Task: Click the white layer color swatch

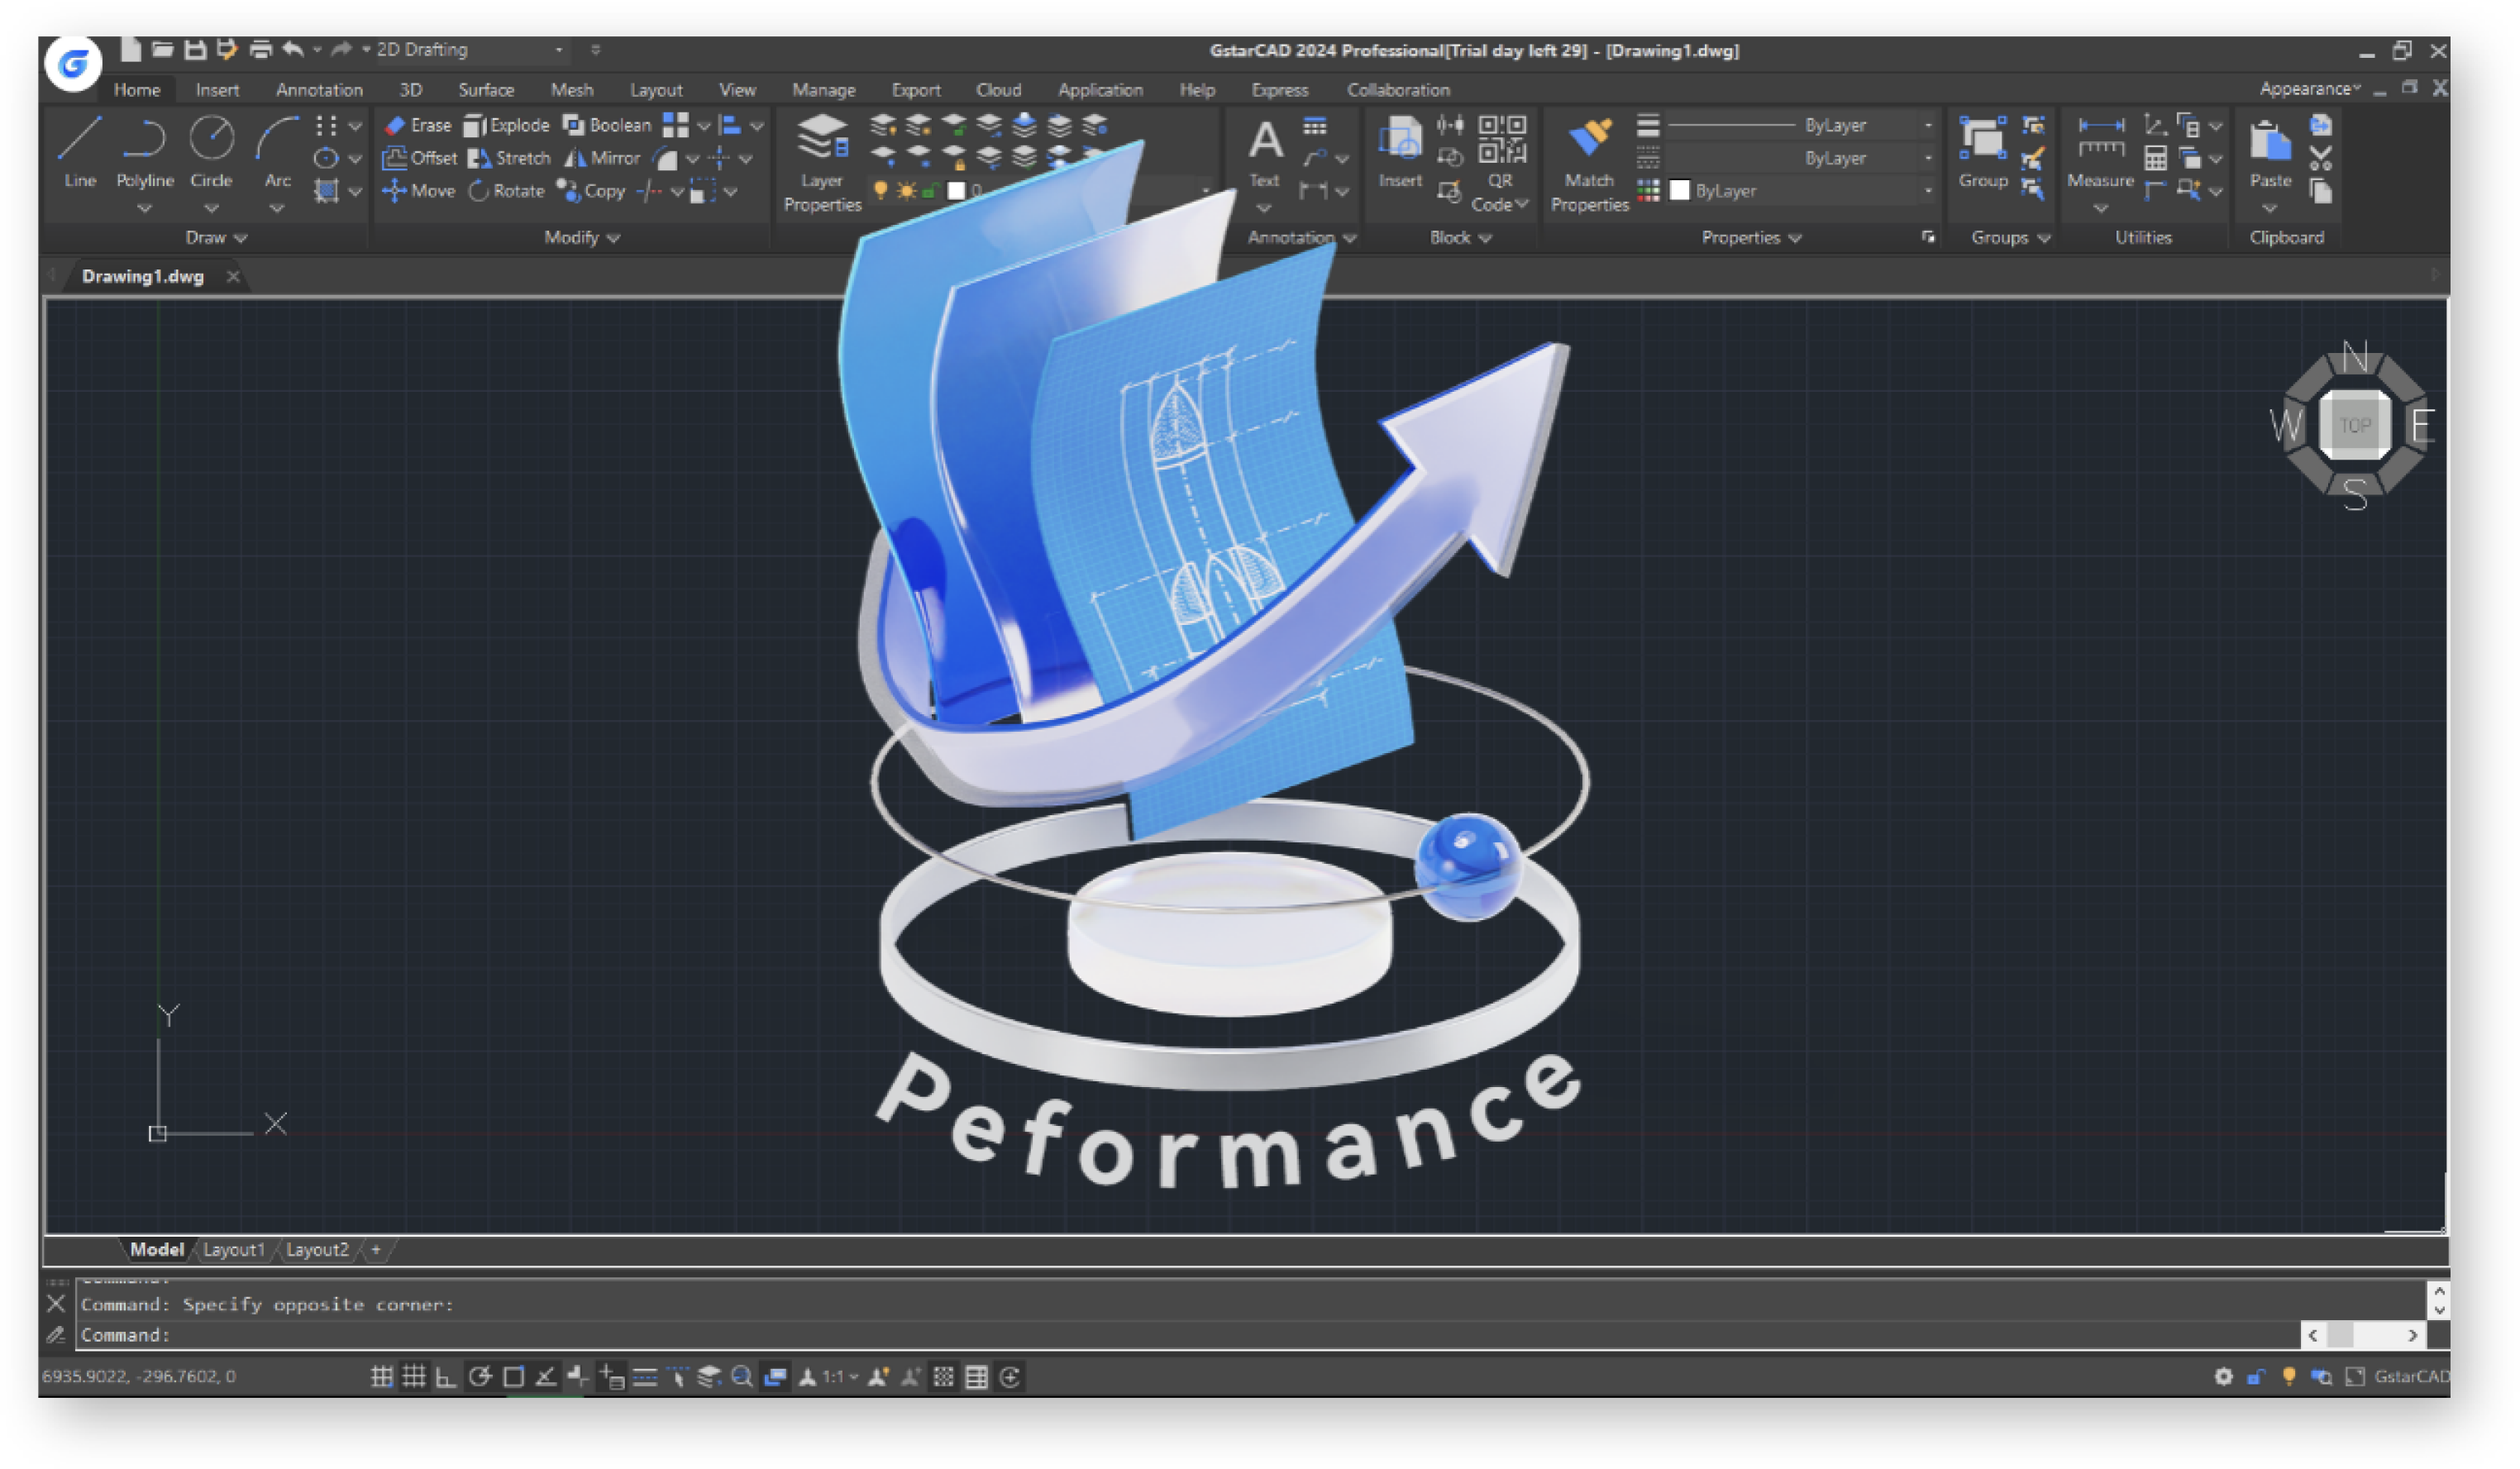Action: (956, 190)
